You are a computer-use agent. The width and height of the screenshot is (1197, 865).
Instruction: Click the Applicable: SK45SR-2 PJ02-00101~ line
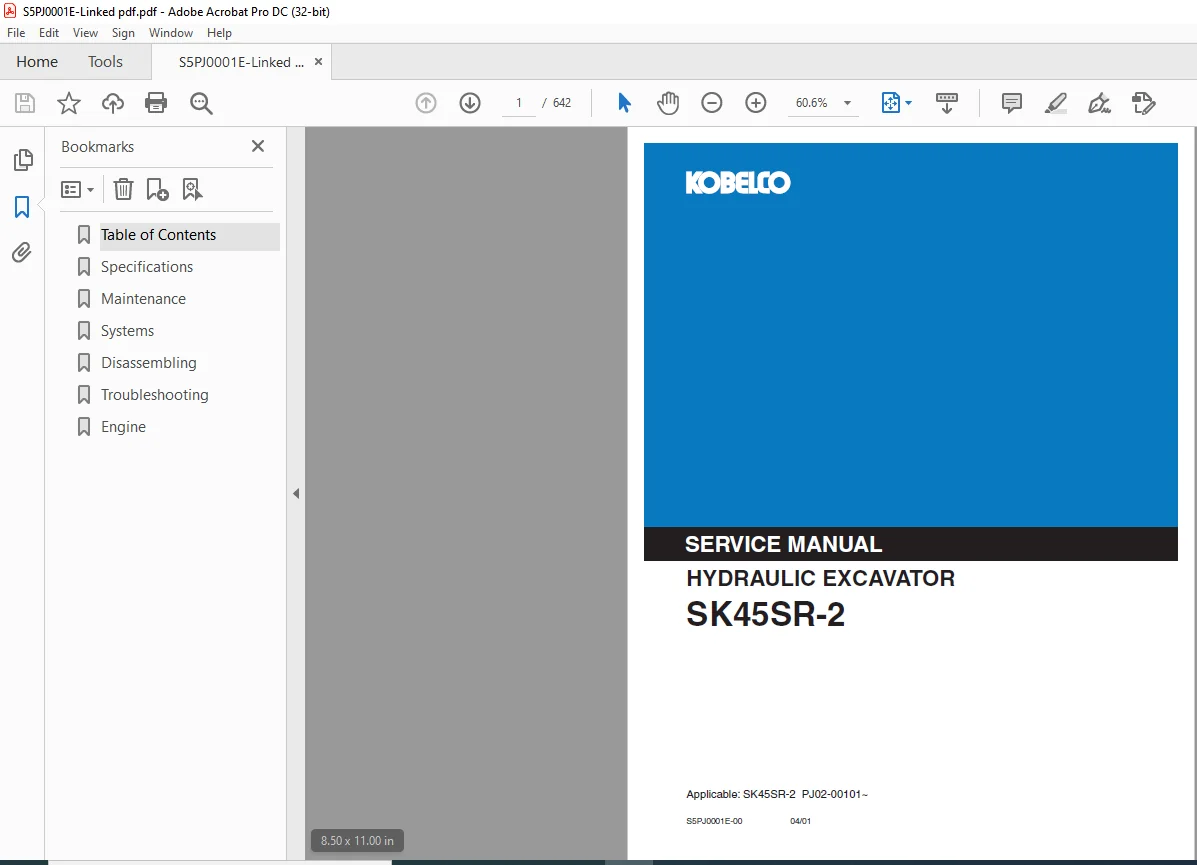tap(776, 794)
